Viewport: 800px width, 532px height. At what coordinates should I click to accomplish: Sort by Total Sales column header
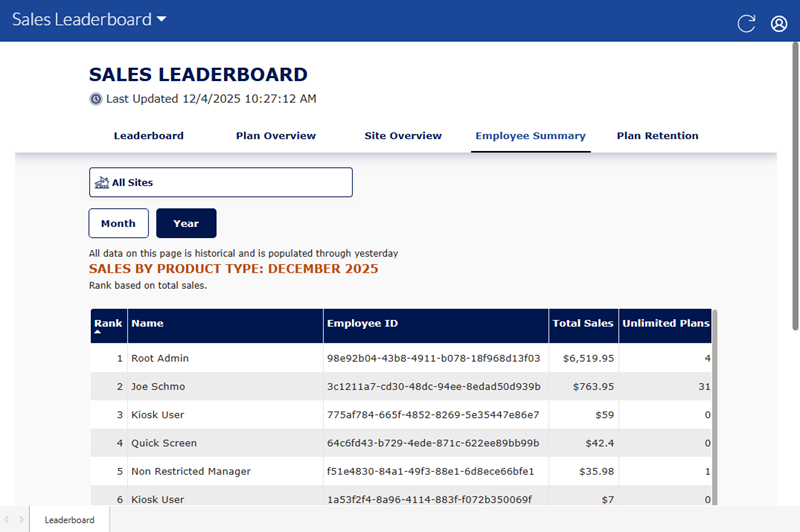point(583,324)
